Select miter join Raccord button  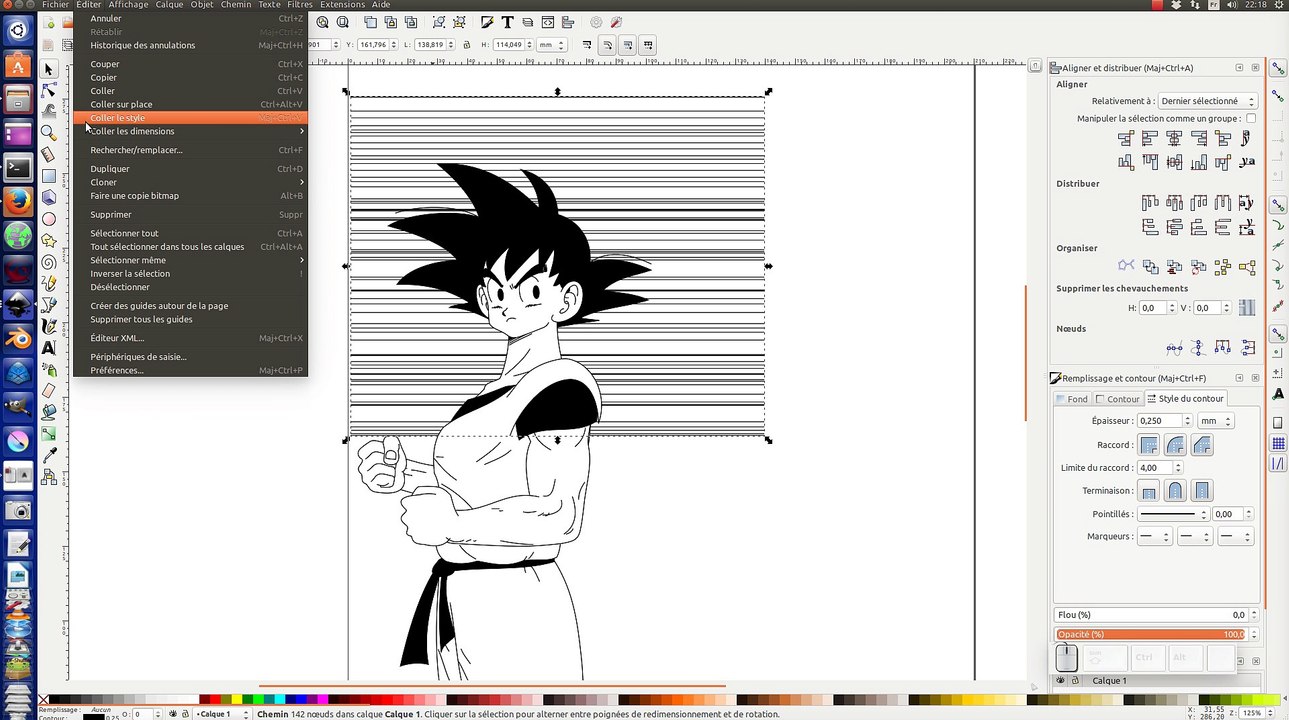tap(1149, 445)
